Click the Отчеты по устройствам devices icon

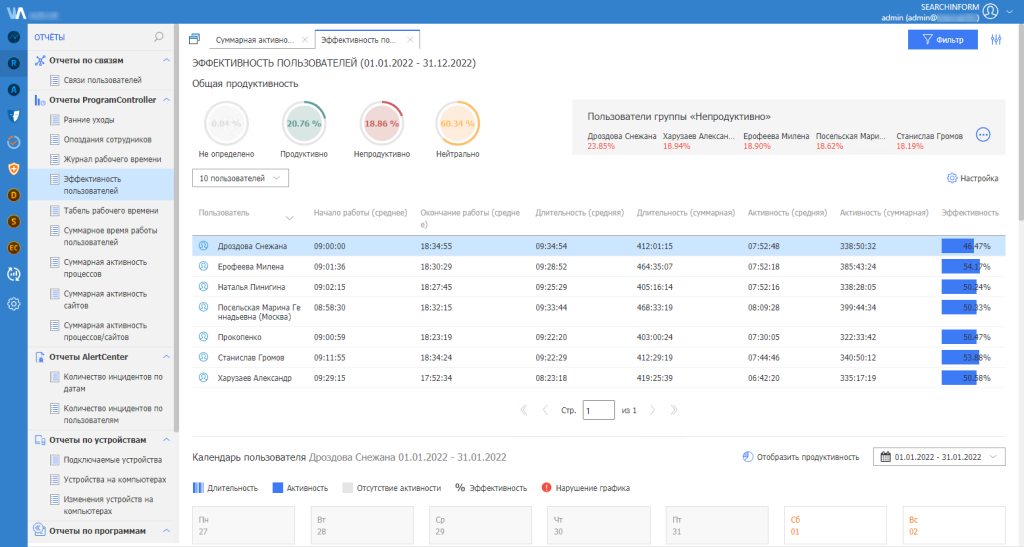tap(40, 440)
